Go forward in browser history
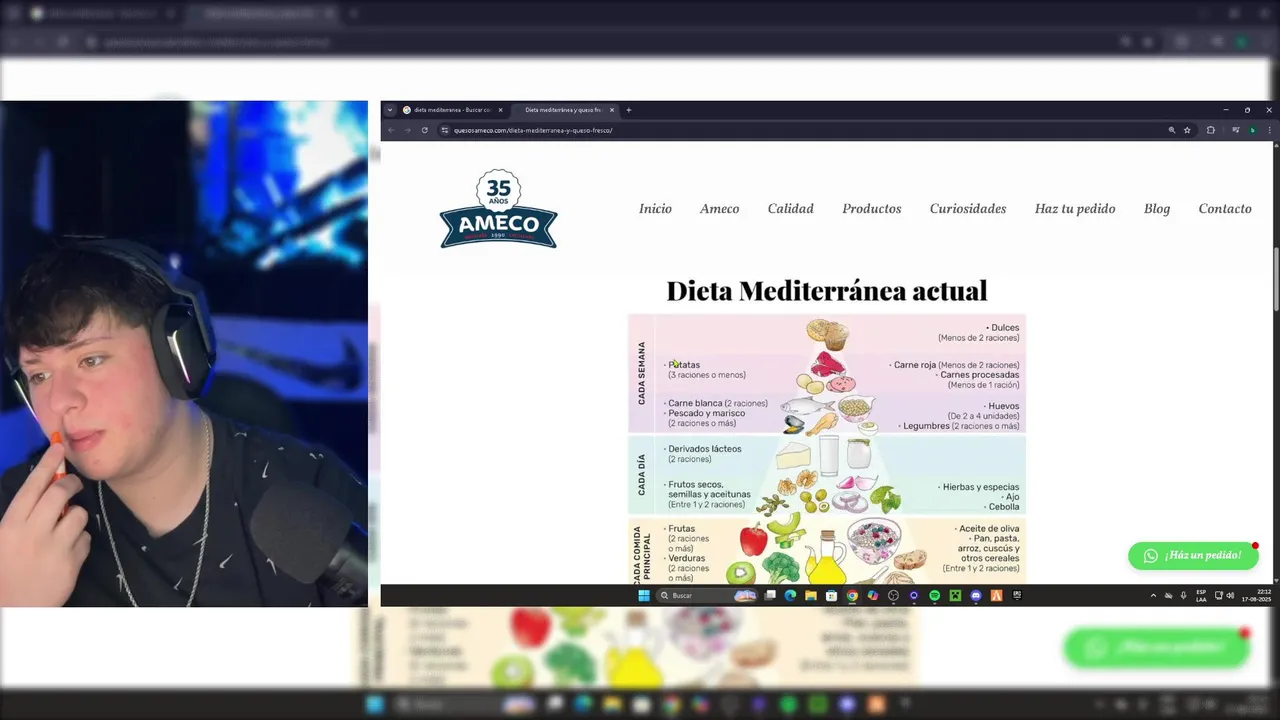 click(407, 130)
